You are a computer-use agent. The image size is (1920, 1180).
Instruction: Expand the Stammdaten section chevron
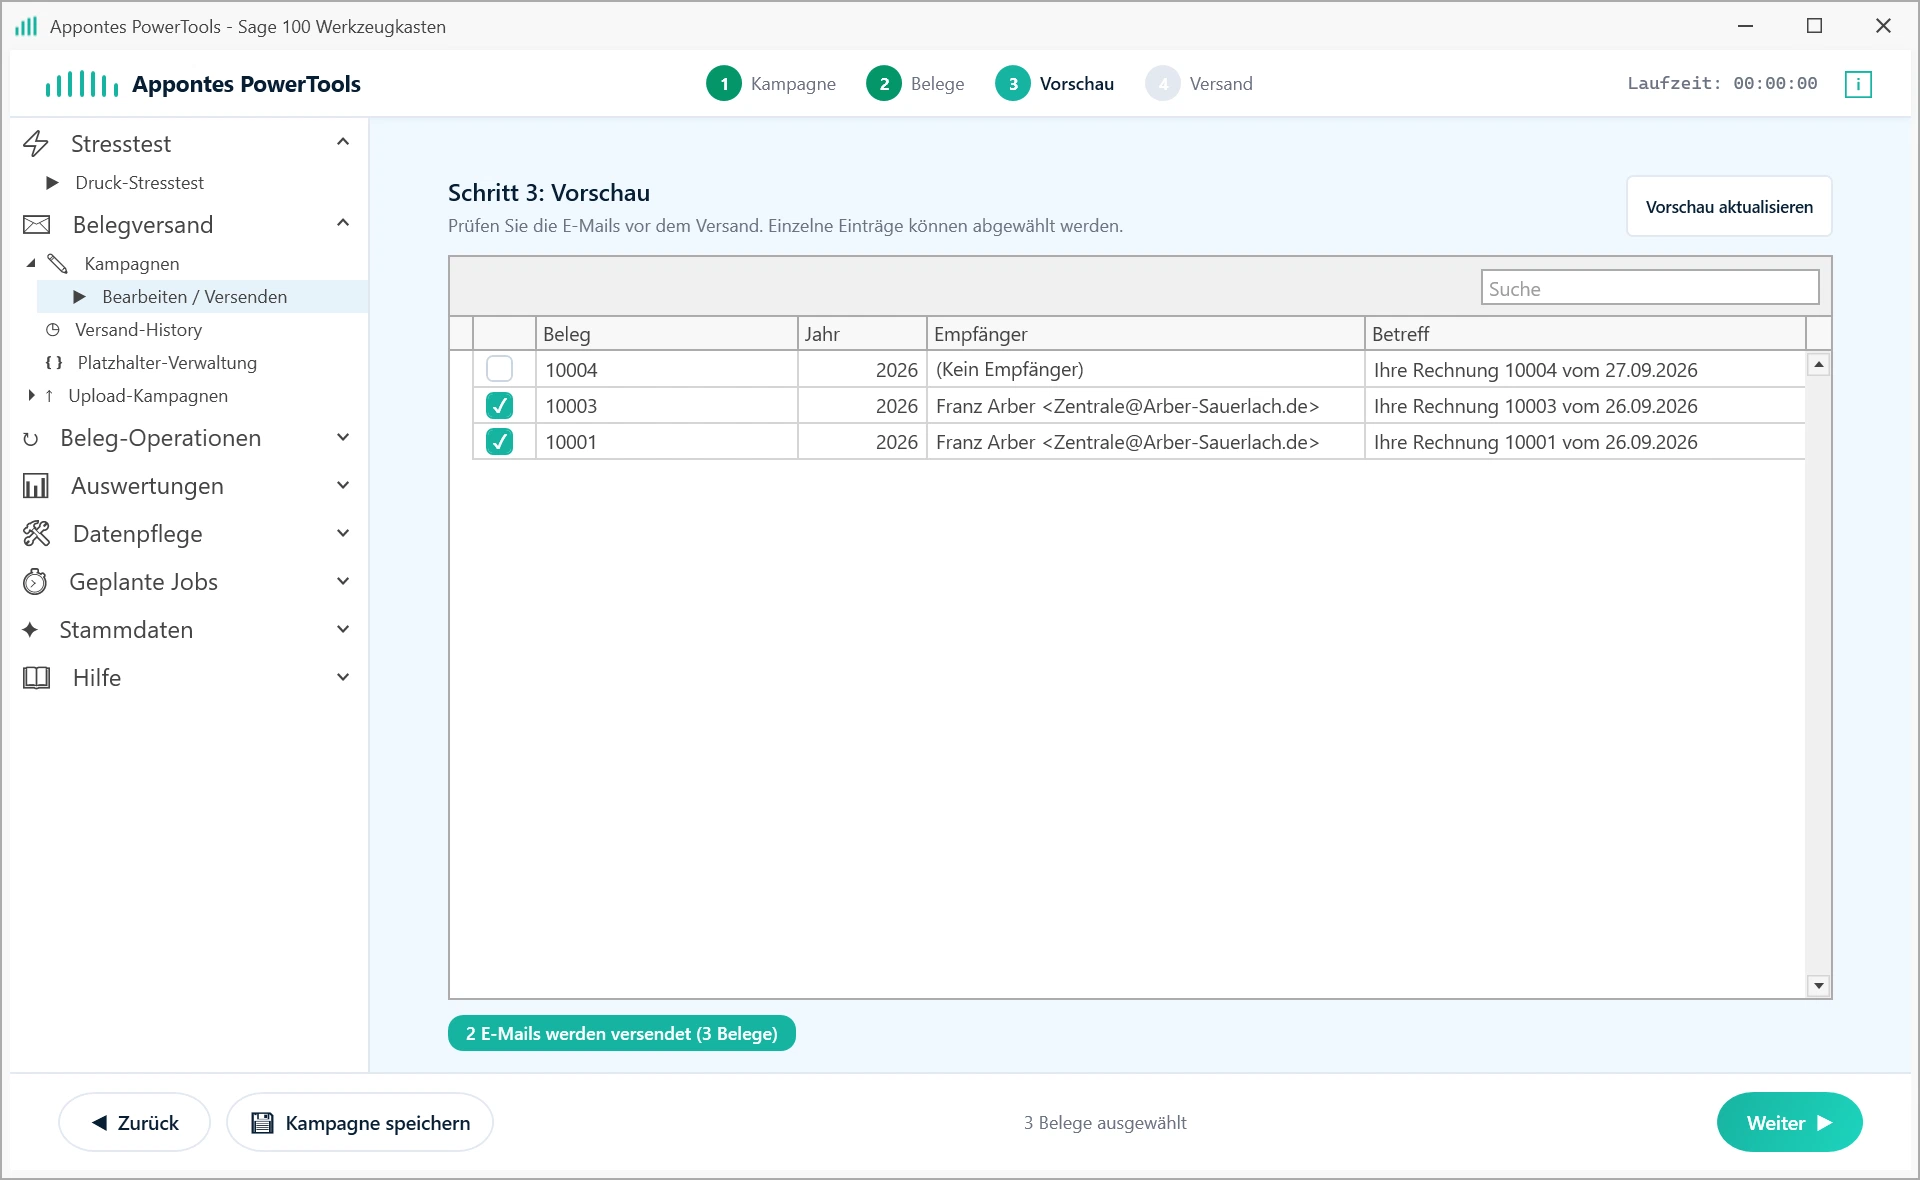(x=343, y=629)
